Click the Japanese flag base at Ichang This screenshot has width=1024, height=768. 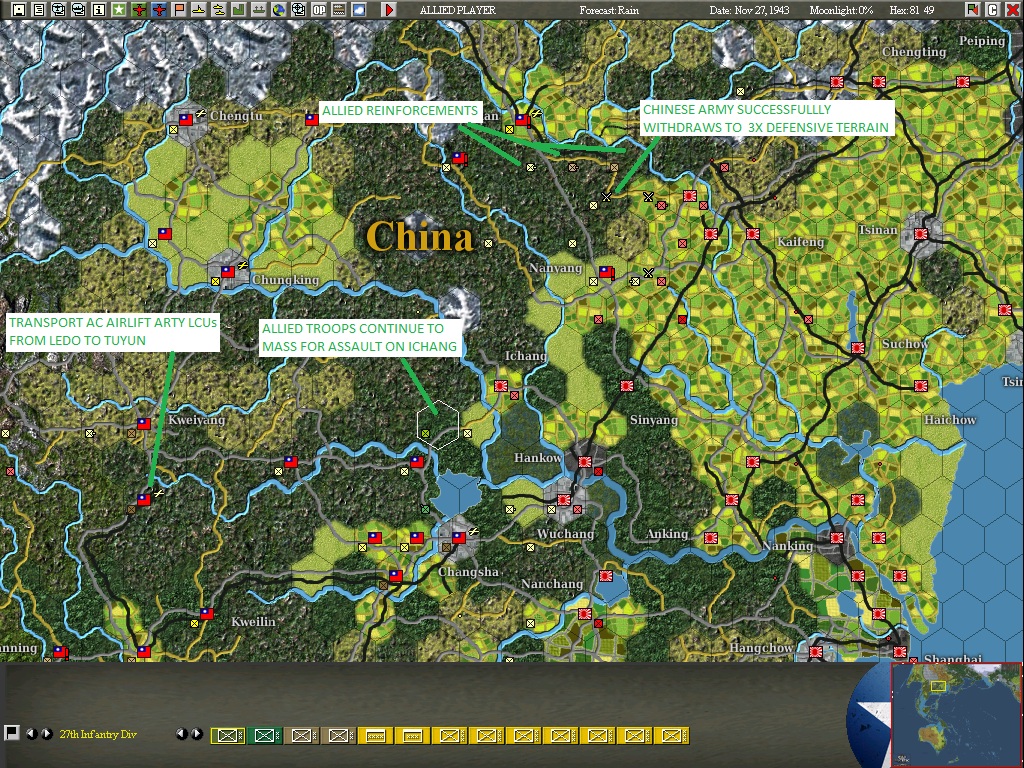click(x=501, y=386)
